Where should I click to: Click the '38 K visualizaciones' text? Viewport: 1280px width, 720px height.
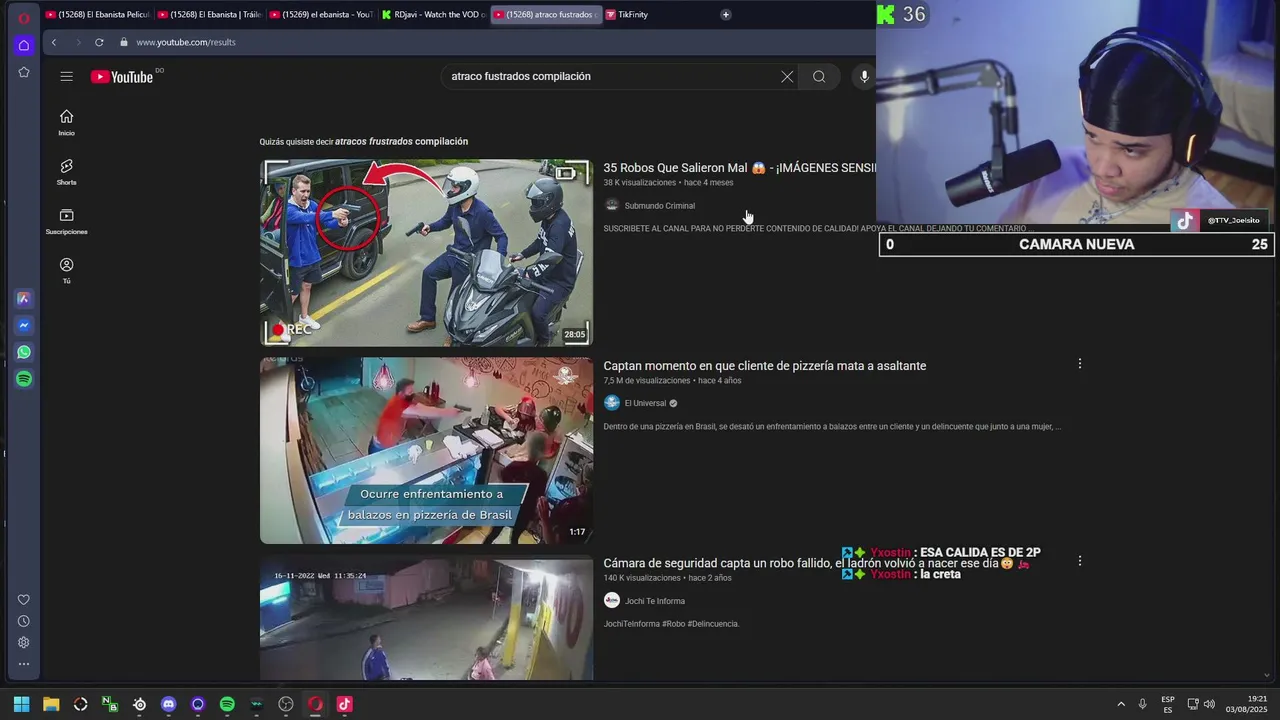[640, 183]
